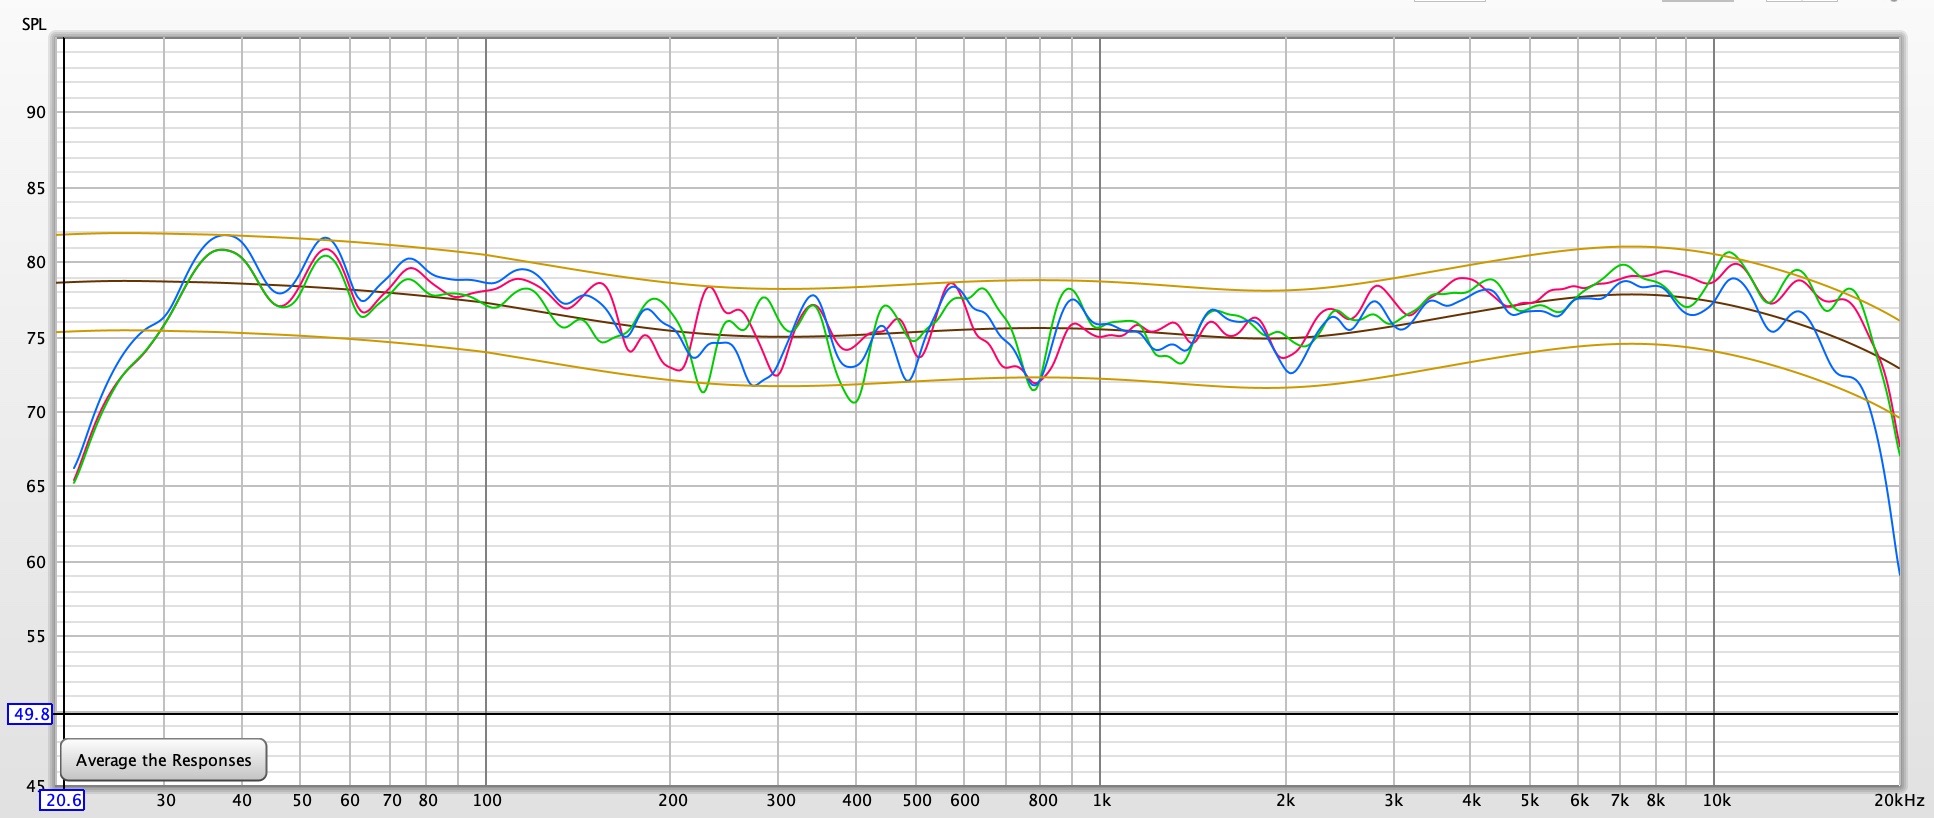Click the 50 Hz frequency axis label
This screenshot has height=818, width=1934.
click(302, 800)
